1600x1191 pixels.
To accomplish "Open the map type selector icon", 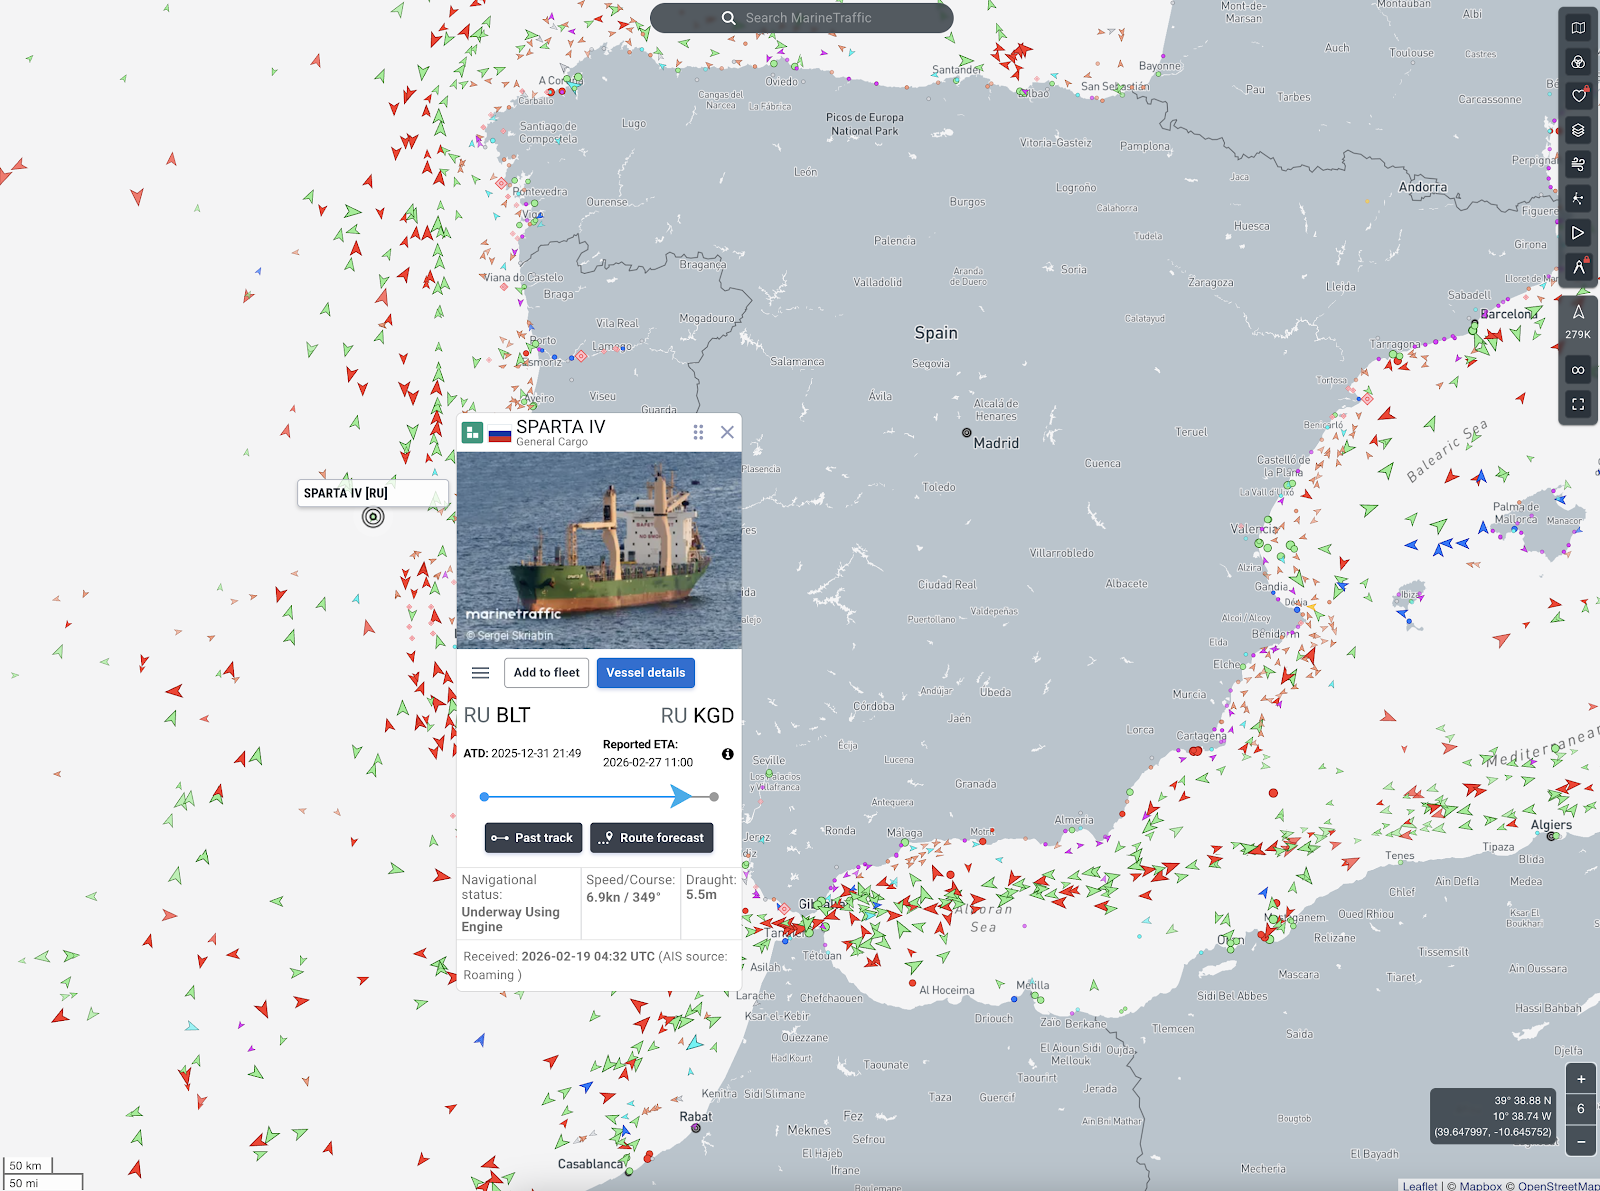I will pyautogui.click(x=1578, y=28).
